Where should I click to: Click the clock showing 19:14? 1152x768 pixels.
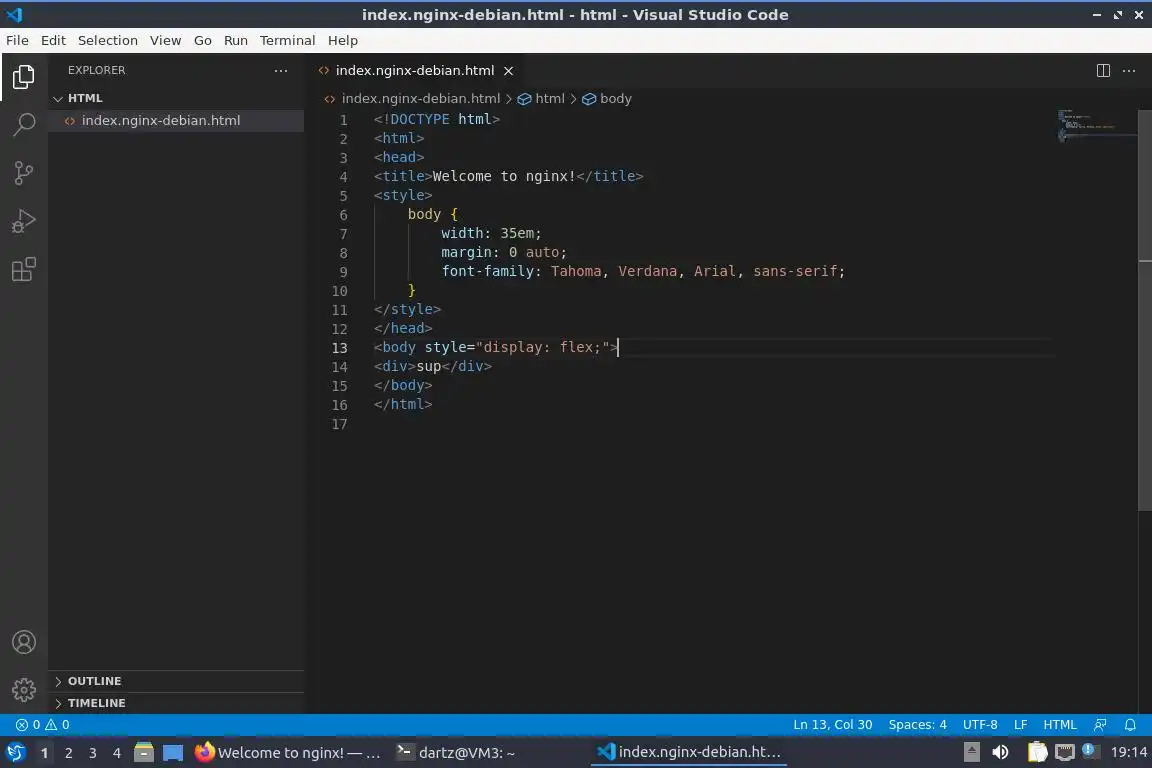1128,752
